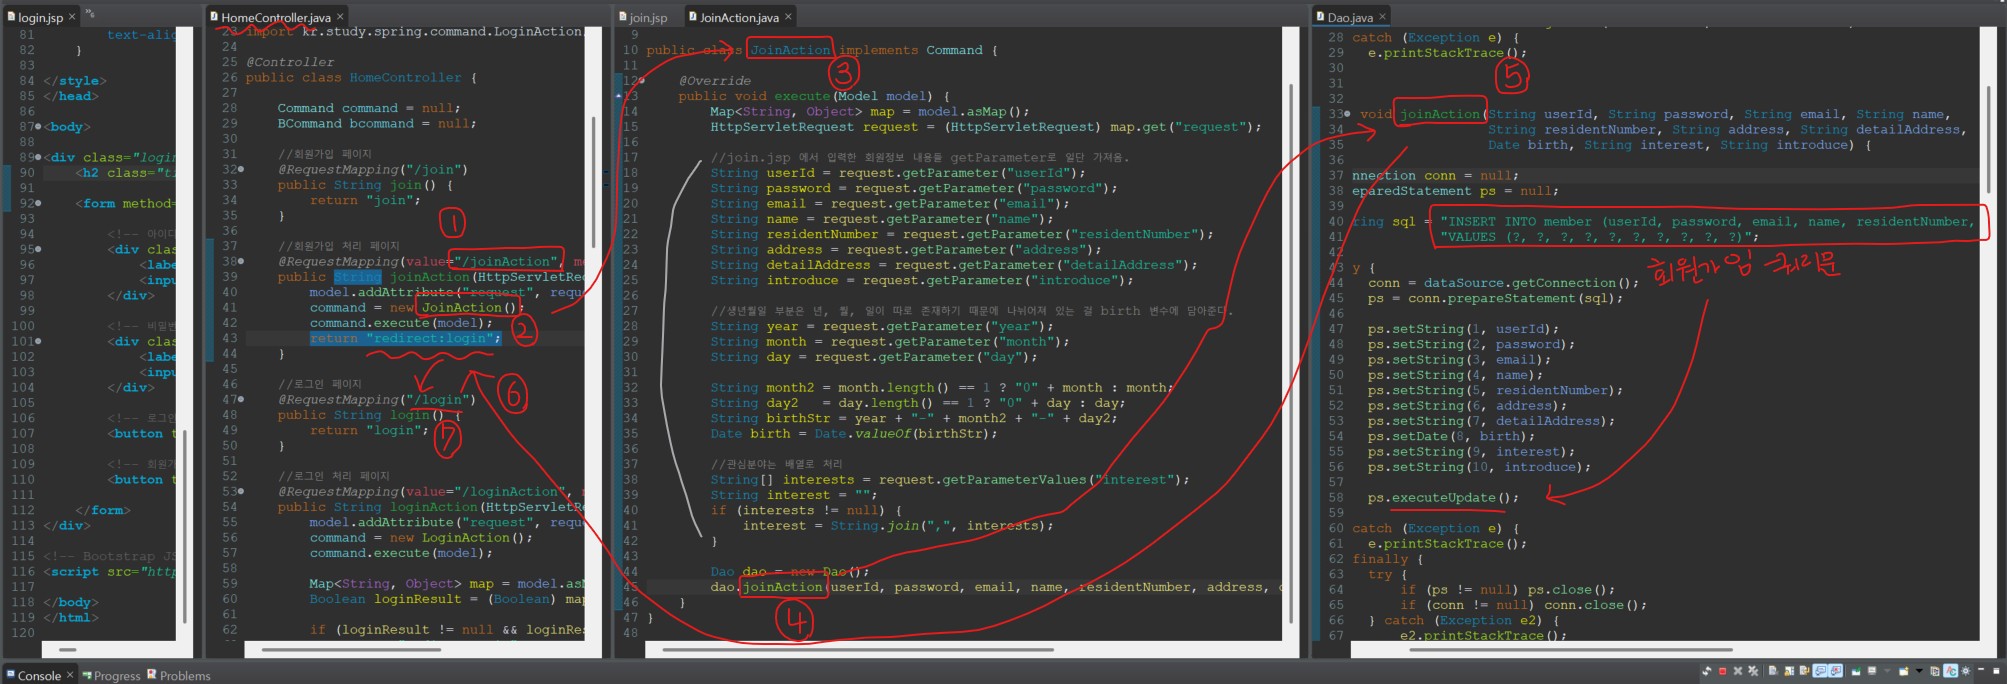The image size is (2007, 684).
Task: Close the Dao.java tab
Action: [x=1382, y=17]
